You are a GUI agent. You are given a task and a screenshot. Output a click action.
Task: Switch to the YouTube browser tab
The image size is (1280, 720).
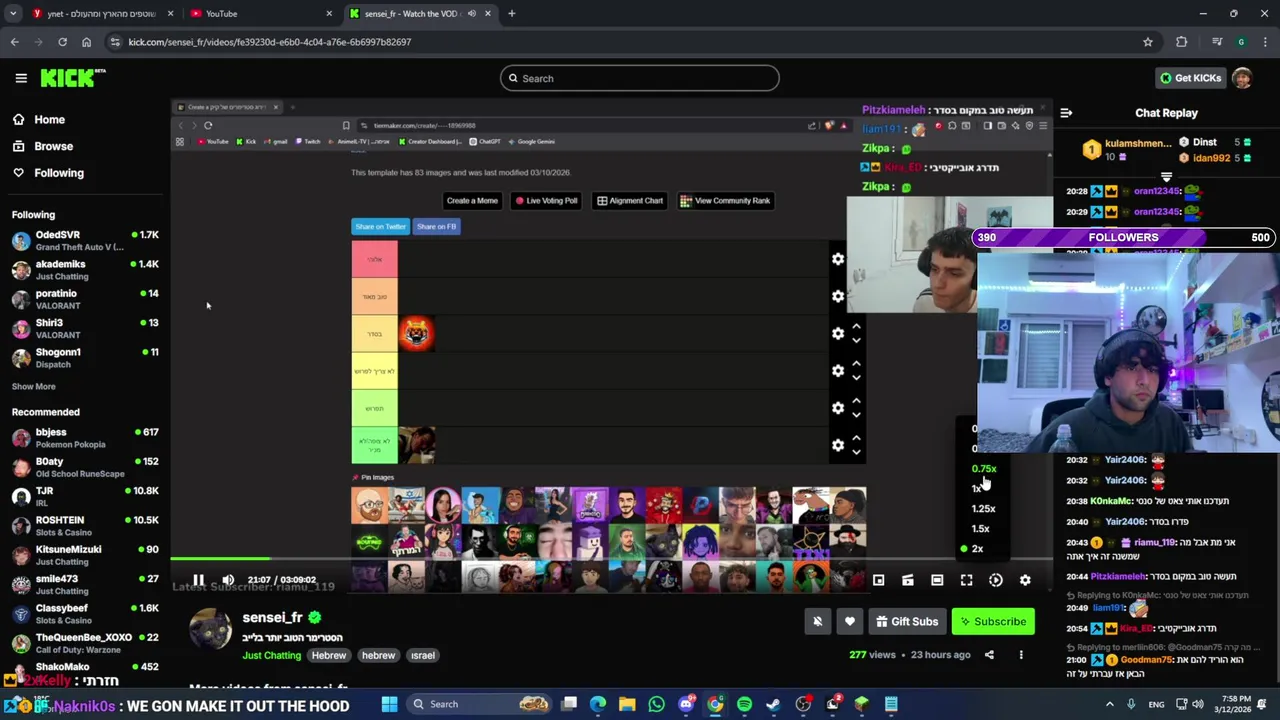(260, 14)
